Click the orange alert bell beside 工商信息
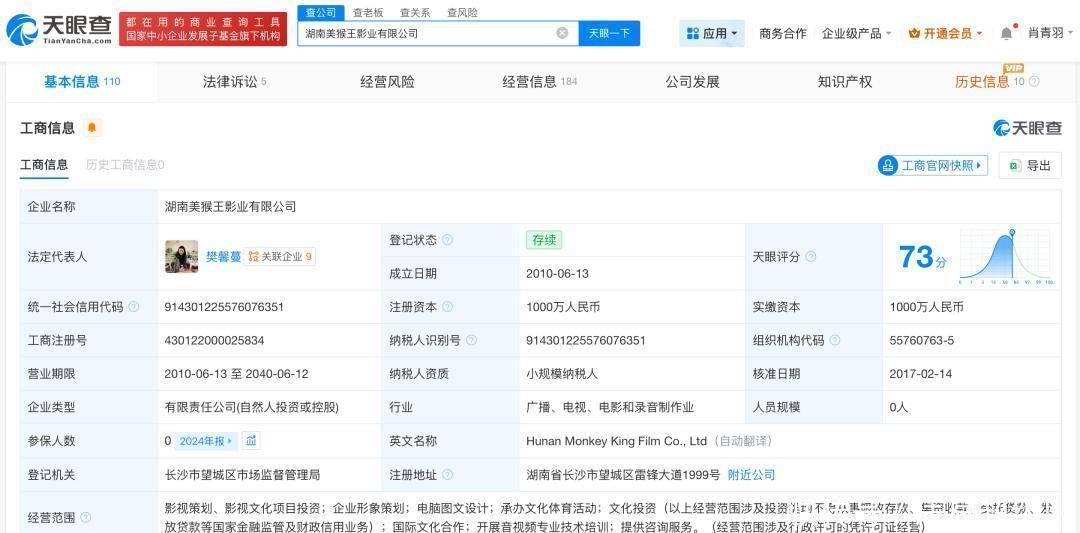The image size is (1080, 533). point(92,128)
